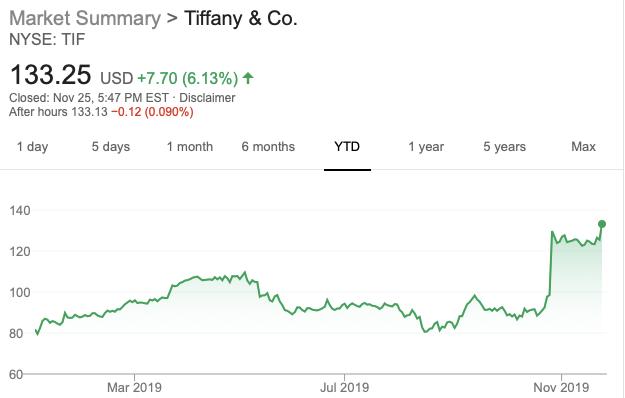Show the 6 months chart
Viewport: 625px width, 398px height.
point(268,147)
